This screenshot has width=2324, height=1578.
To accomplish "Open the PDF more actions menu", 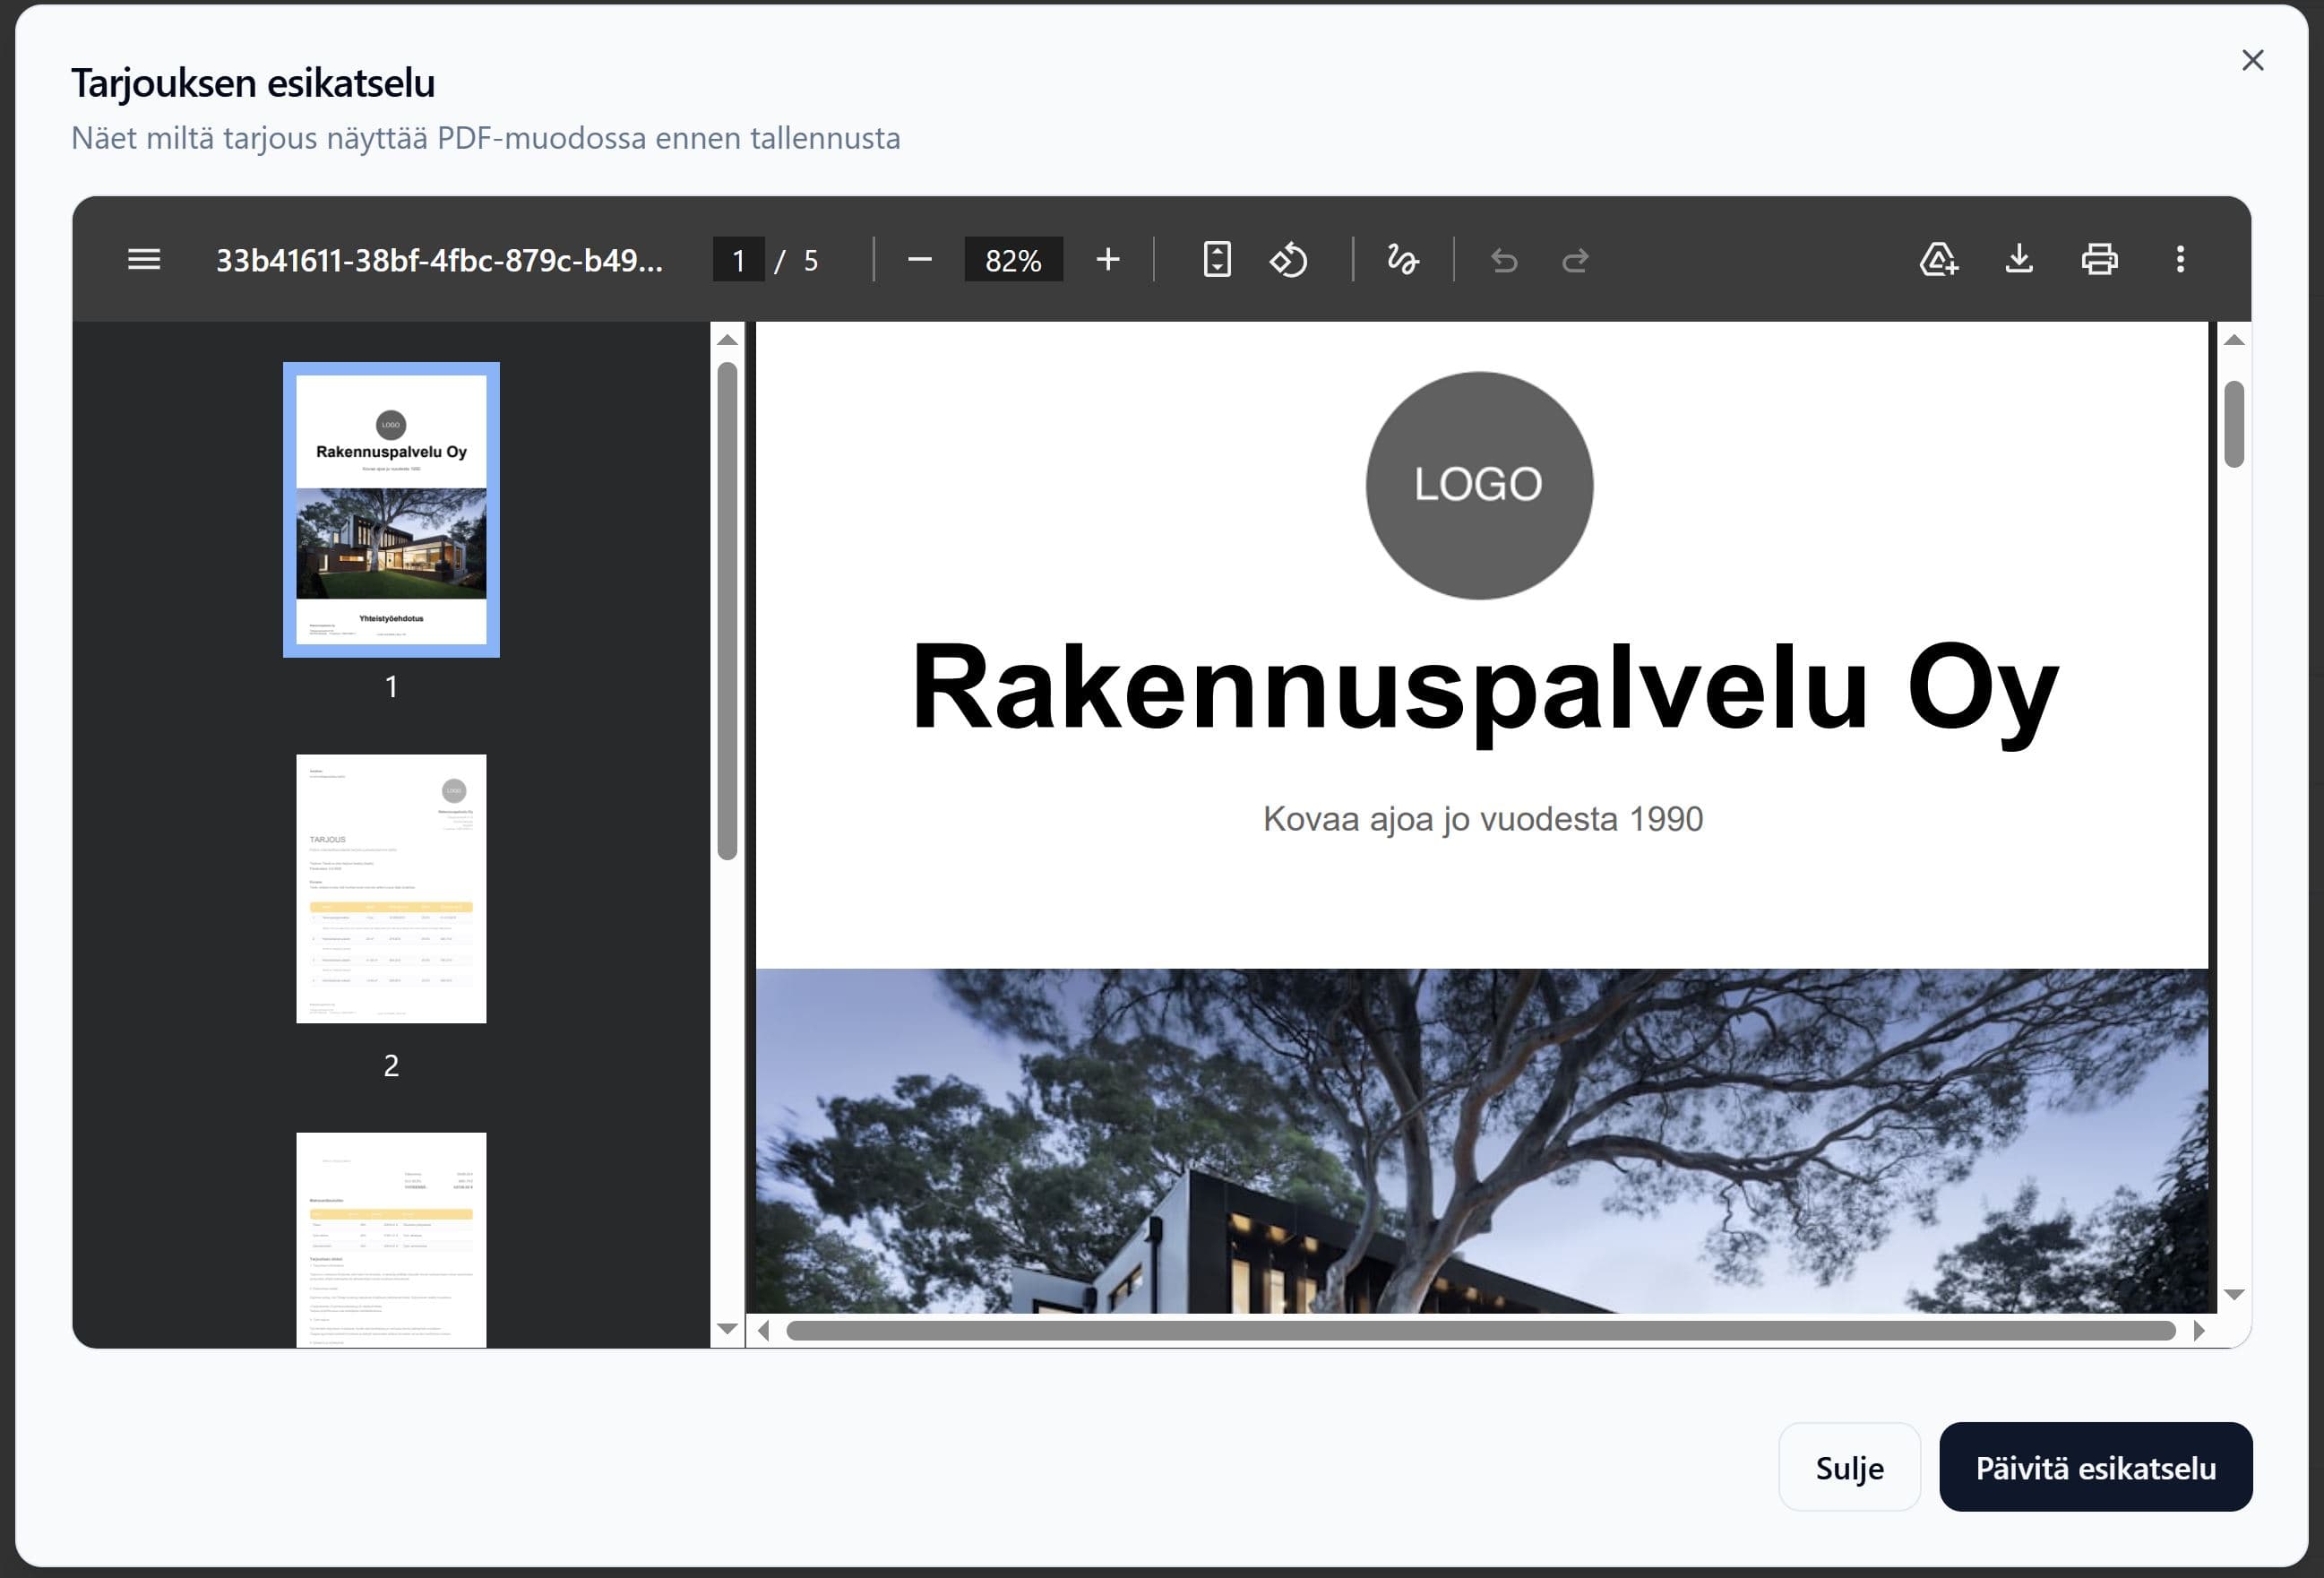I will [x=2180, y=260].
